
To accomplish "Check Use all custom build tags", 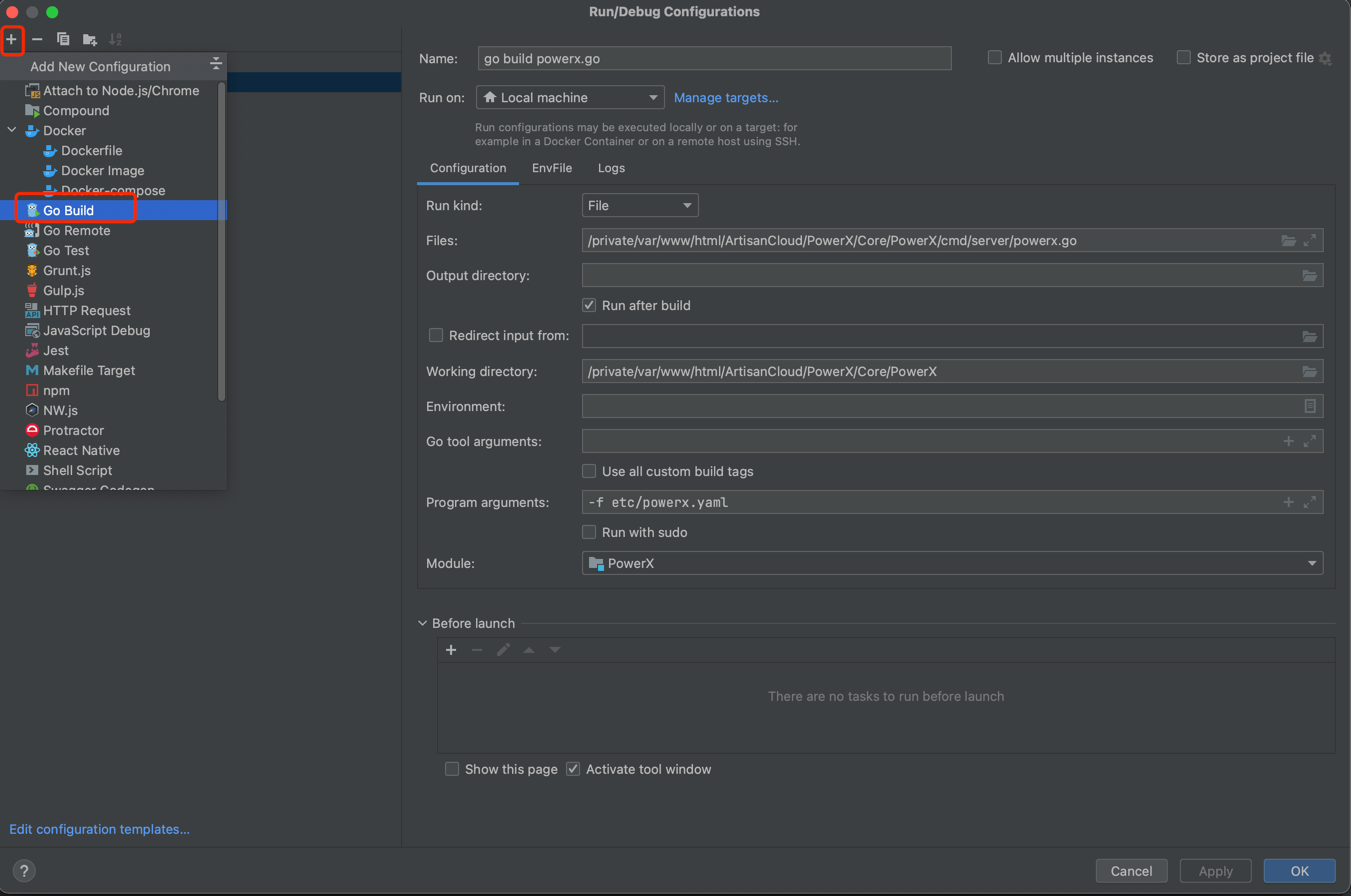I will pyautogui.click(x=589, y=471).
